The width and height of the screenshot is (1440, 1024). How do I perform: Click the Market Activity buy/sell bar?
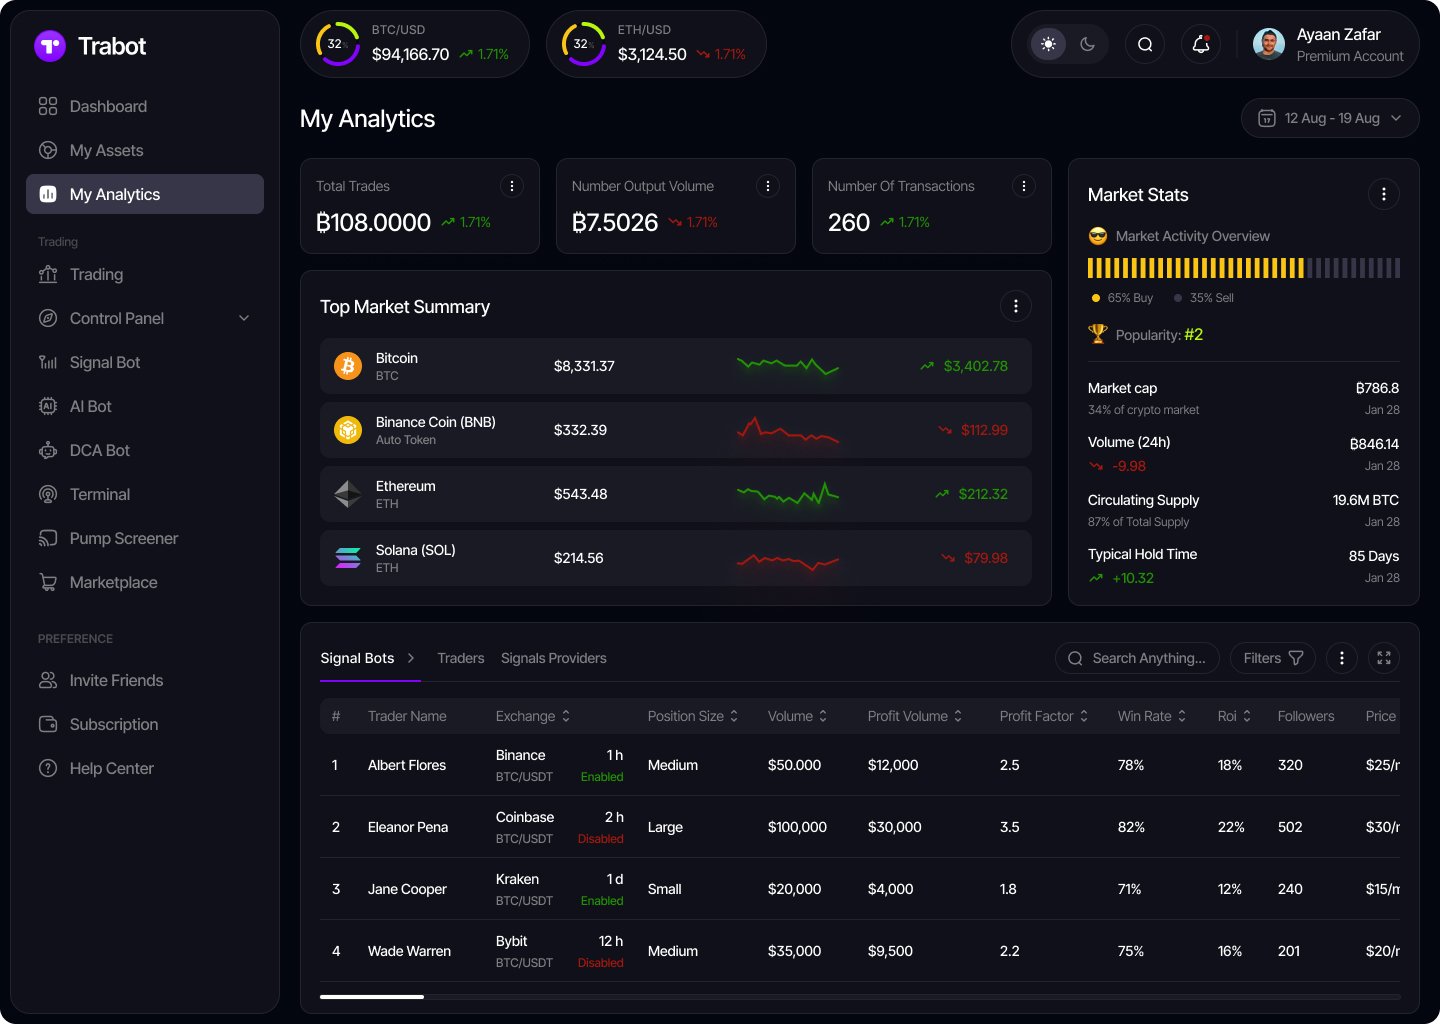click(1243, 268)
